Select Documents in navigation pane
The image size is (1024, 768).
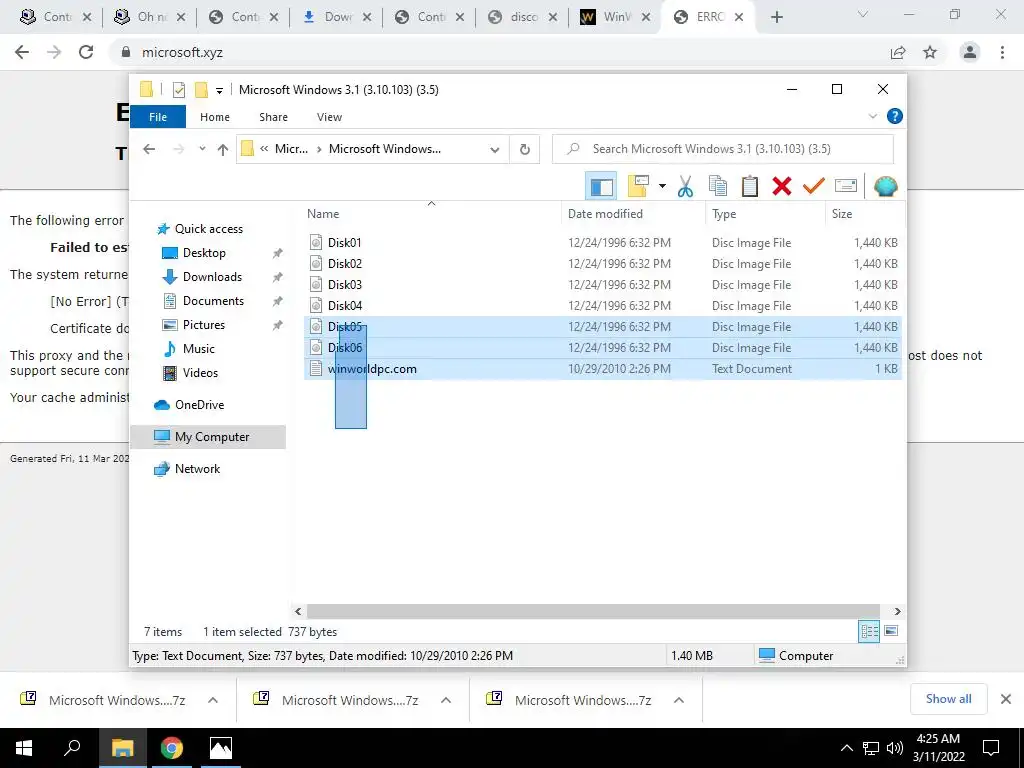[x=214, y=301]
